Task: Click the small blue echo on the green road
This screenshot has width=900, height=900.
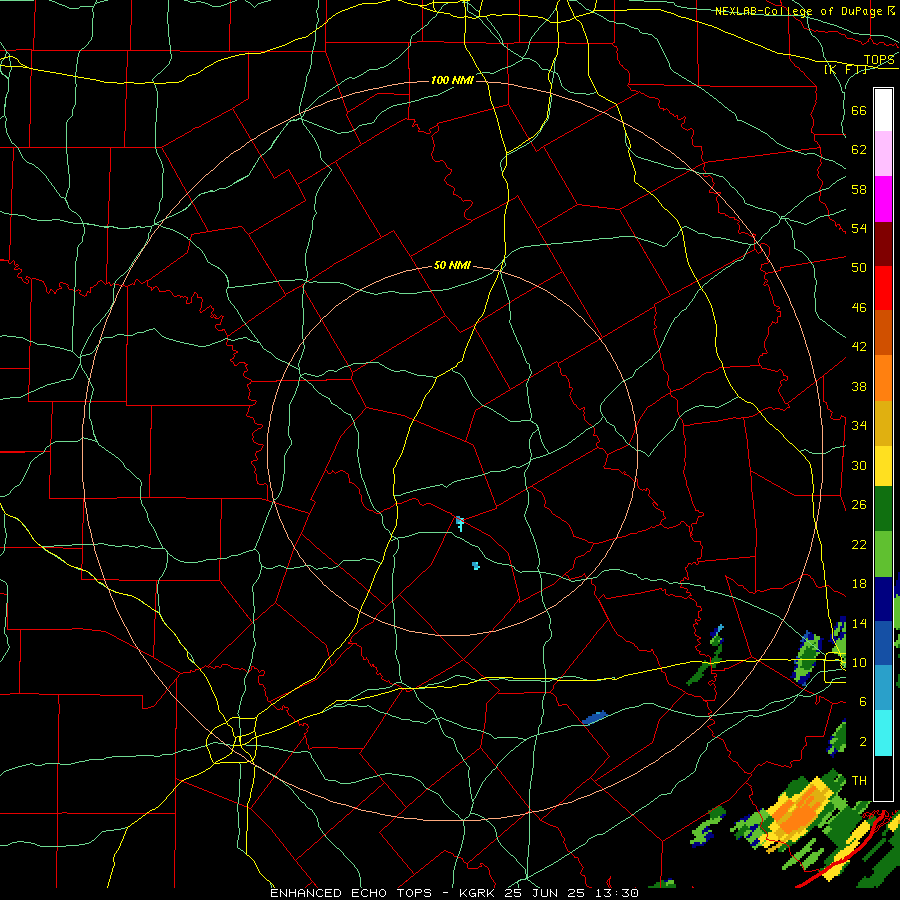Action: (595, 717)
